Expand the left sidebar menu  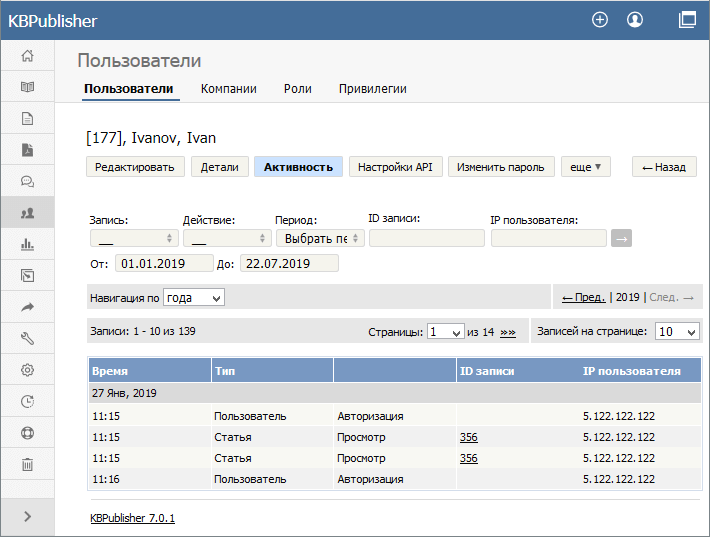point(27,516)
